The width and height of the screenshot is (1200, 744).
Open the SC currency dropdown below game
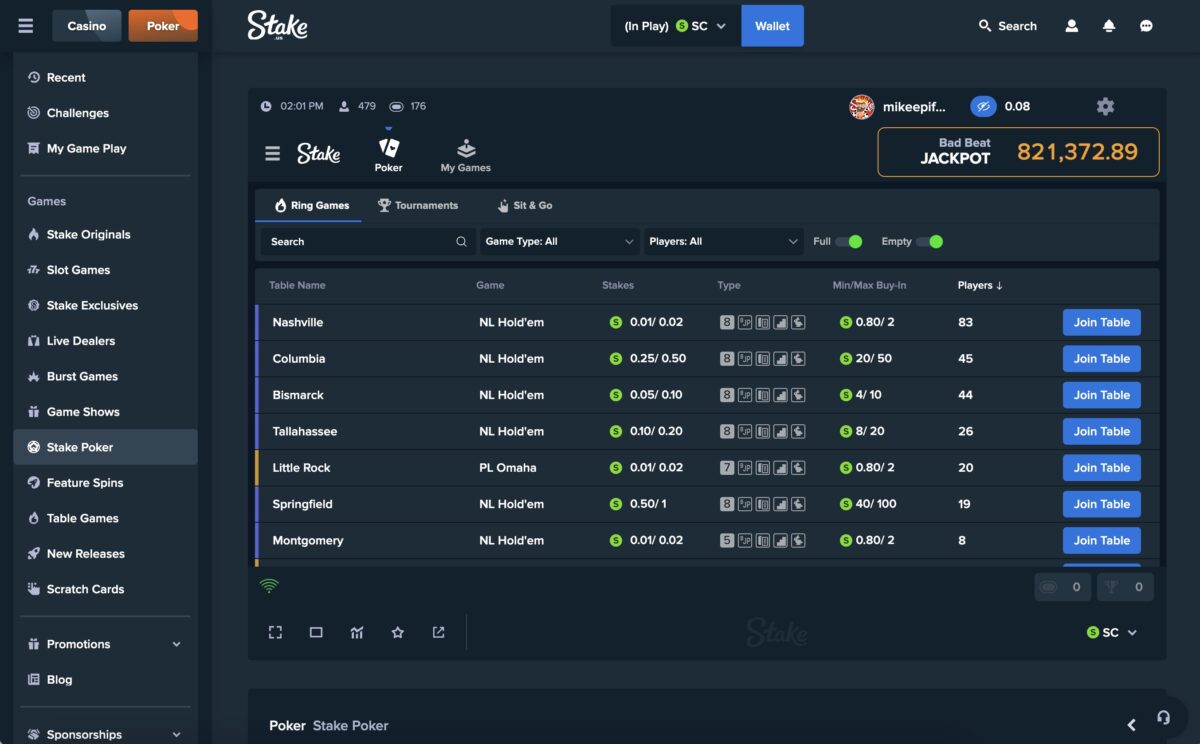pos(1111,632)
